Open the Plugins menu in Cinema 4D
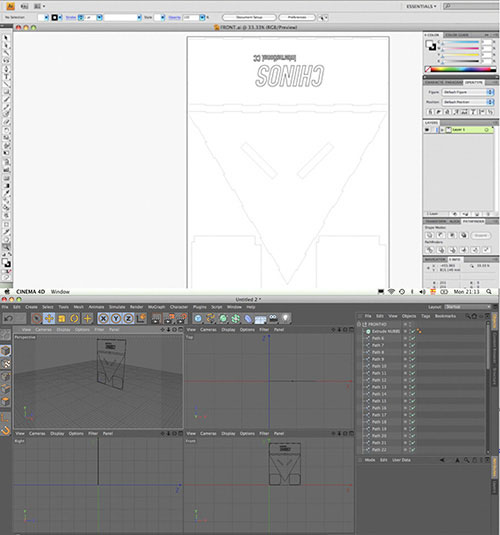Screen dimensions: 500x535 [x=200, y=307]
